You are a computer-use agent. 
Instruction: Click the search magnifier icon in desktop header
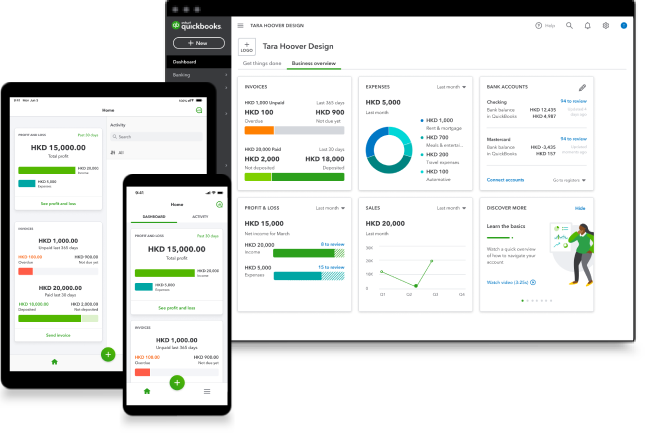point(569,26)
